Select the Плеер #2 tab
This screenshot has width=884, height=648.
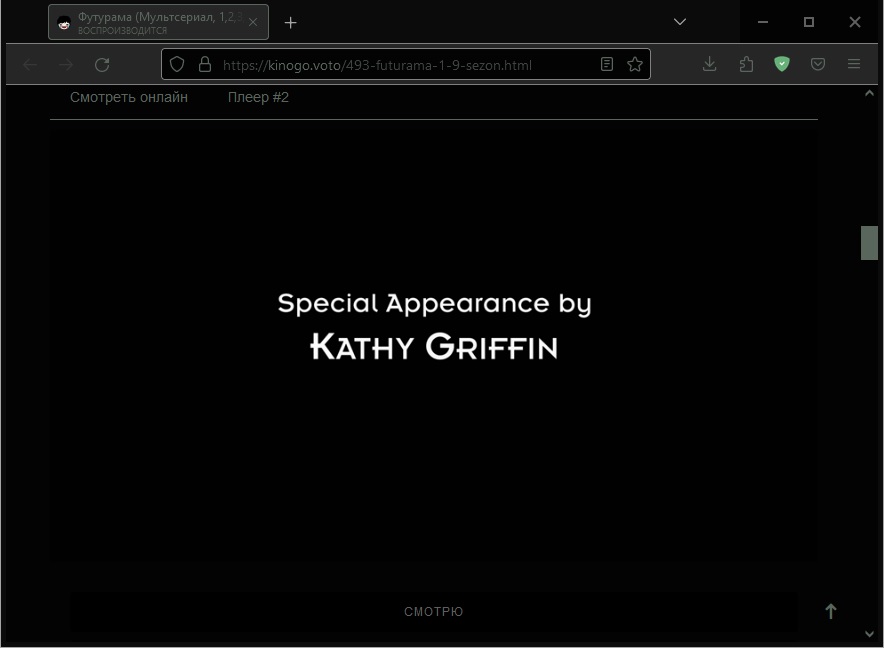tap(258, 98)
